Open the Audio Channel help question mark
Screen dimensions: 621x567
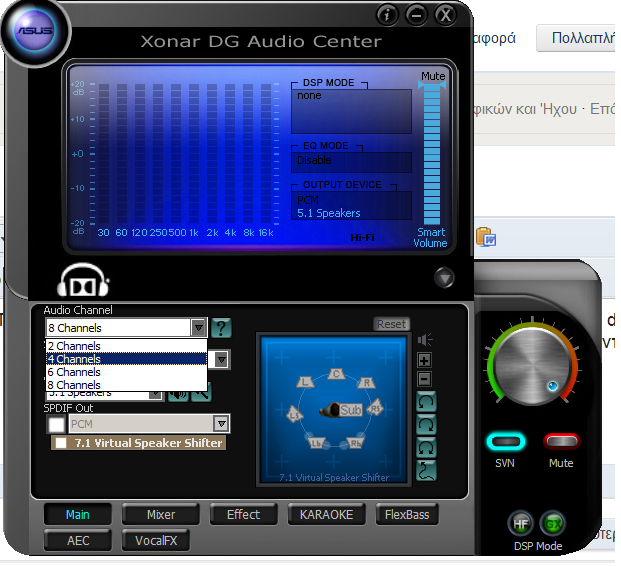(221, 328)
